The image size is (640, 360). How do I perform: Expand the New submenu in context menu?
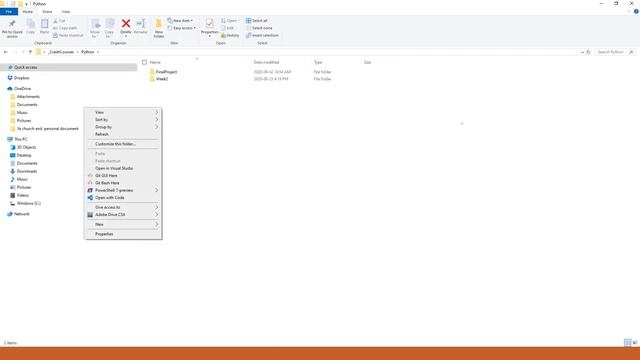point(123,224)
